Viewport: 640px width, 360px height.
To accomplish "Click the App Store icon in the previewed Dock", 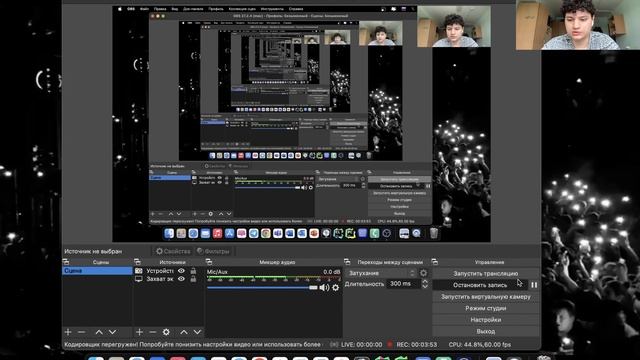I will (x=229, y=233).
